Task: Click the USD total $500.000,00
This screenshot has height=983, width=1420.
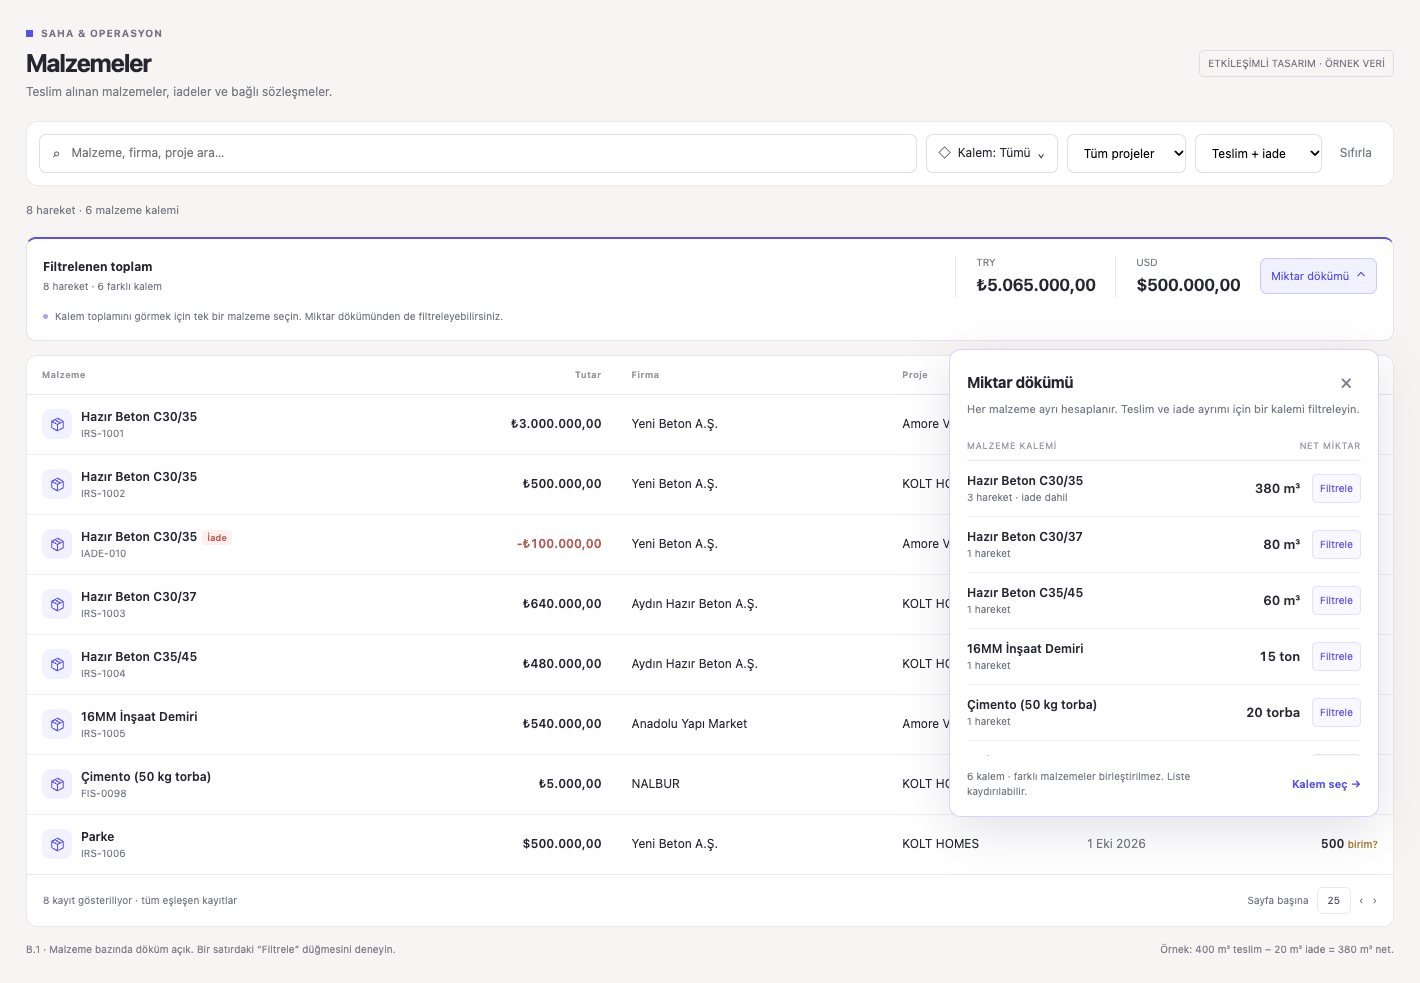Action: (1188, 285)
